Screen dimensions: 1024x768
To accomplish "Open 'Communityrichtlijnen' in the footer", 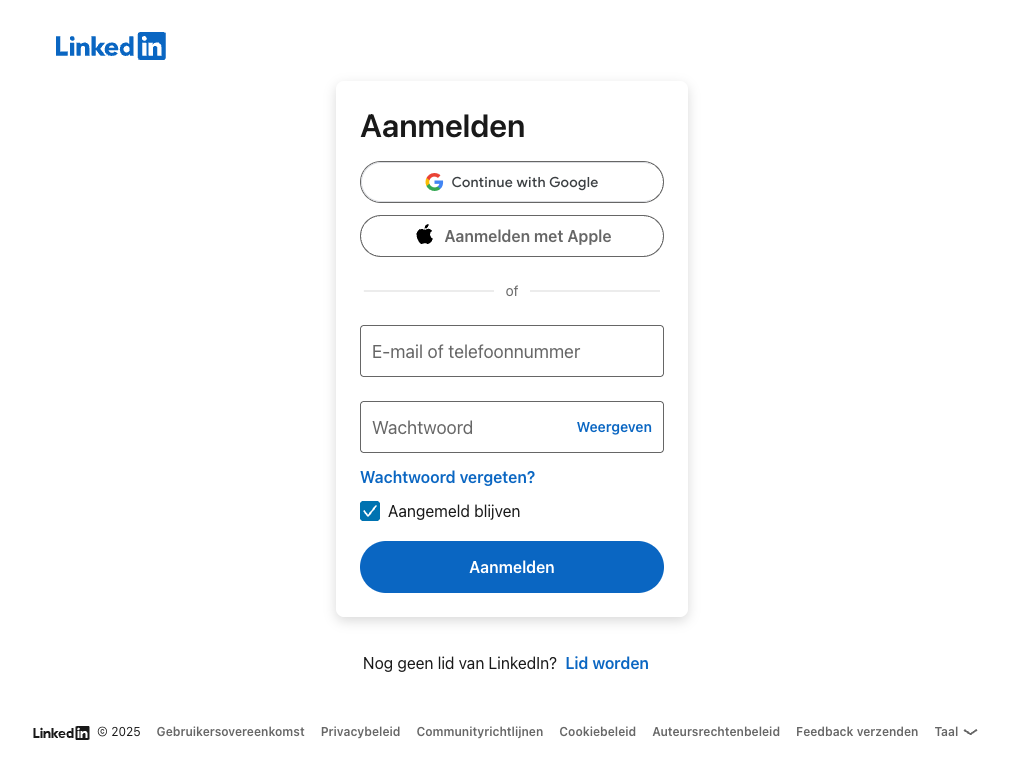I will click(480, 732).
